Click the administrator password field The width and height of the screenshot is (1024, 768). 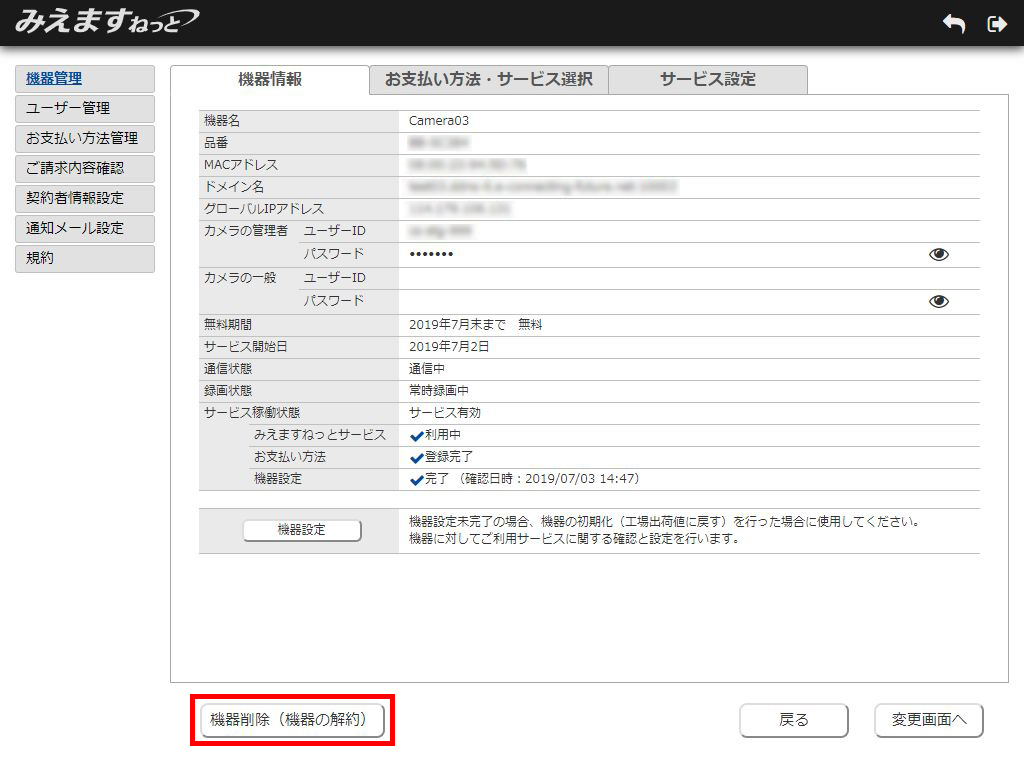pos(660,255)
